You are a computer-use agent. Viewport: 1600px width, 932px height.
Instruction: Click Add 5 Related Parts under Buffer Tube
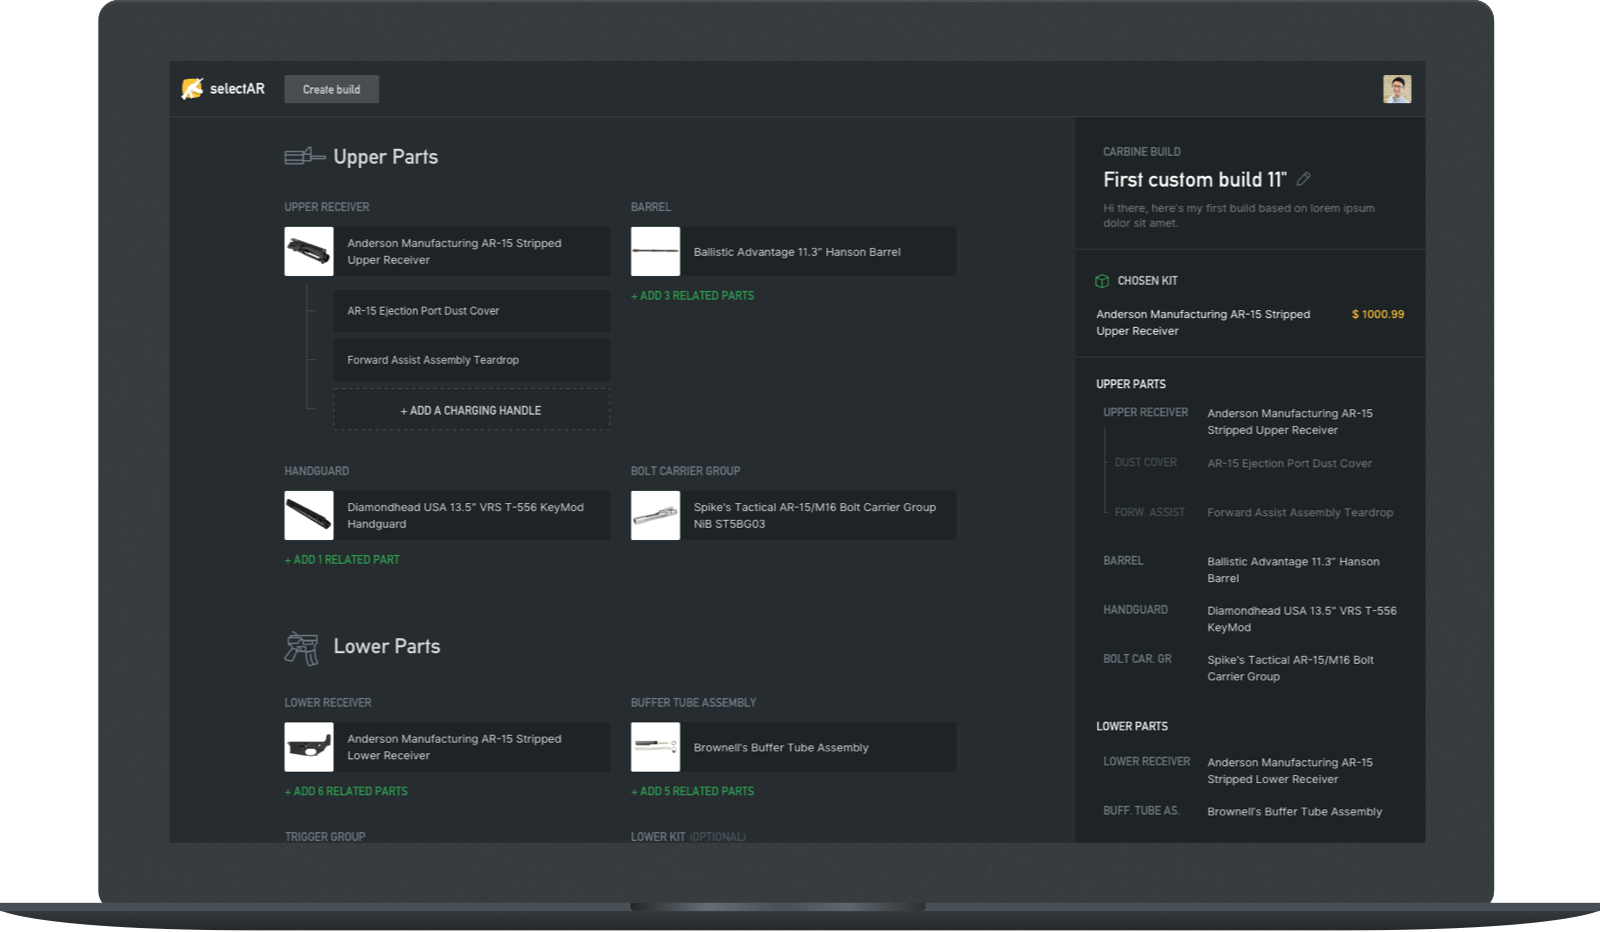[x=692, y=791]
